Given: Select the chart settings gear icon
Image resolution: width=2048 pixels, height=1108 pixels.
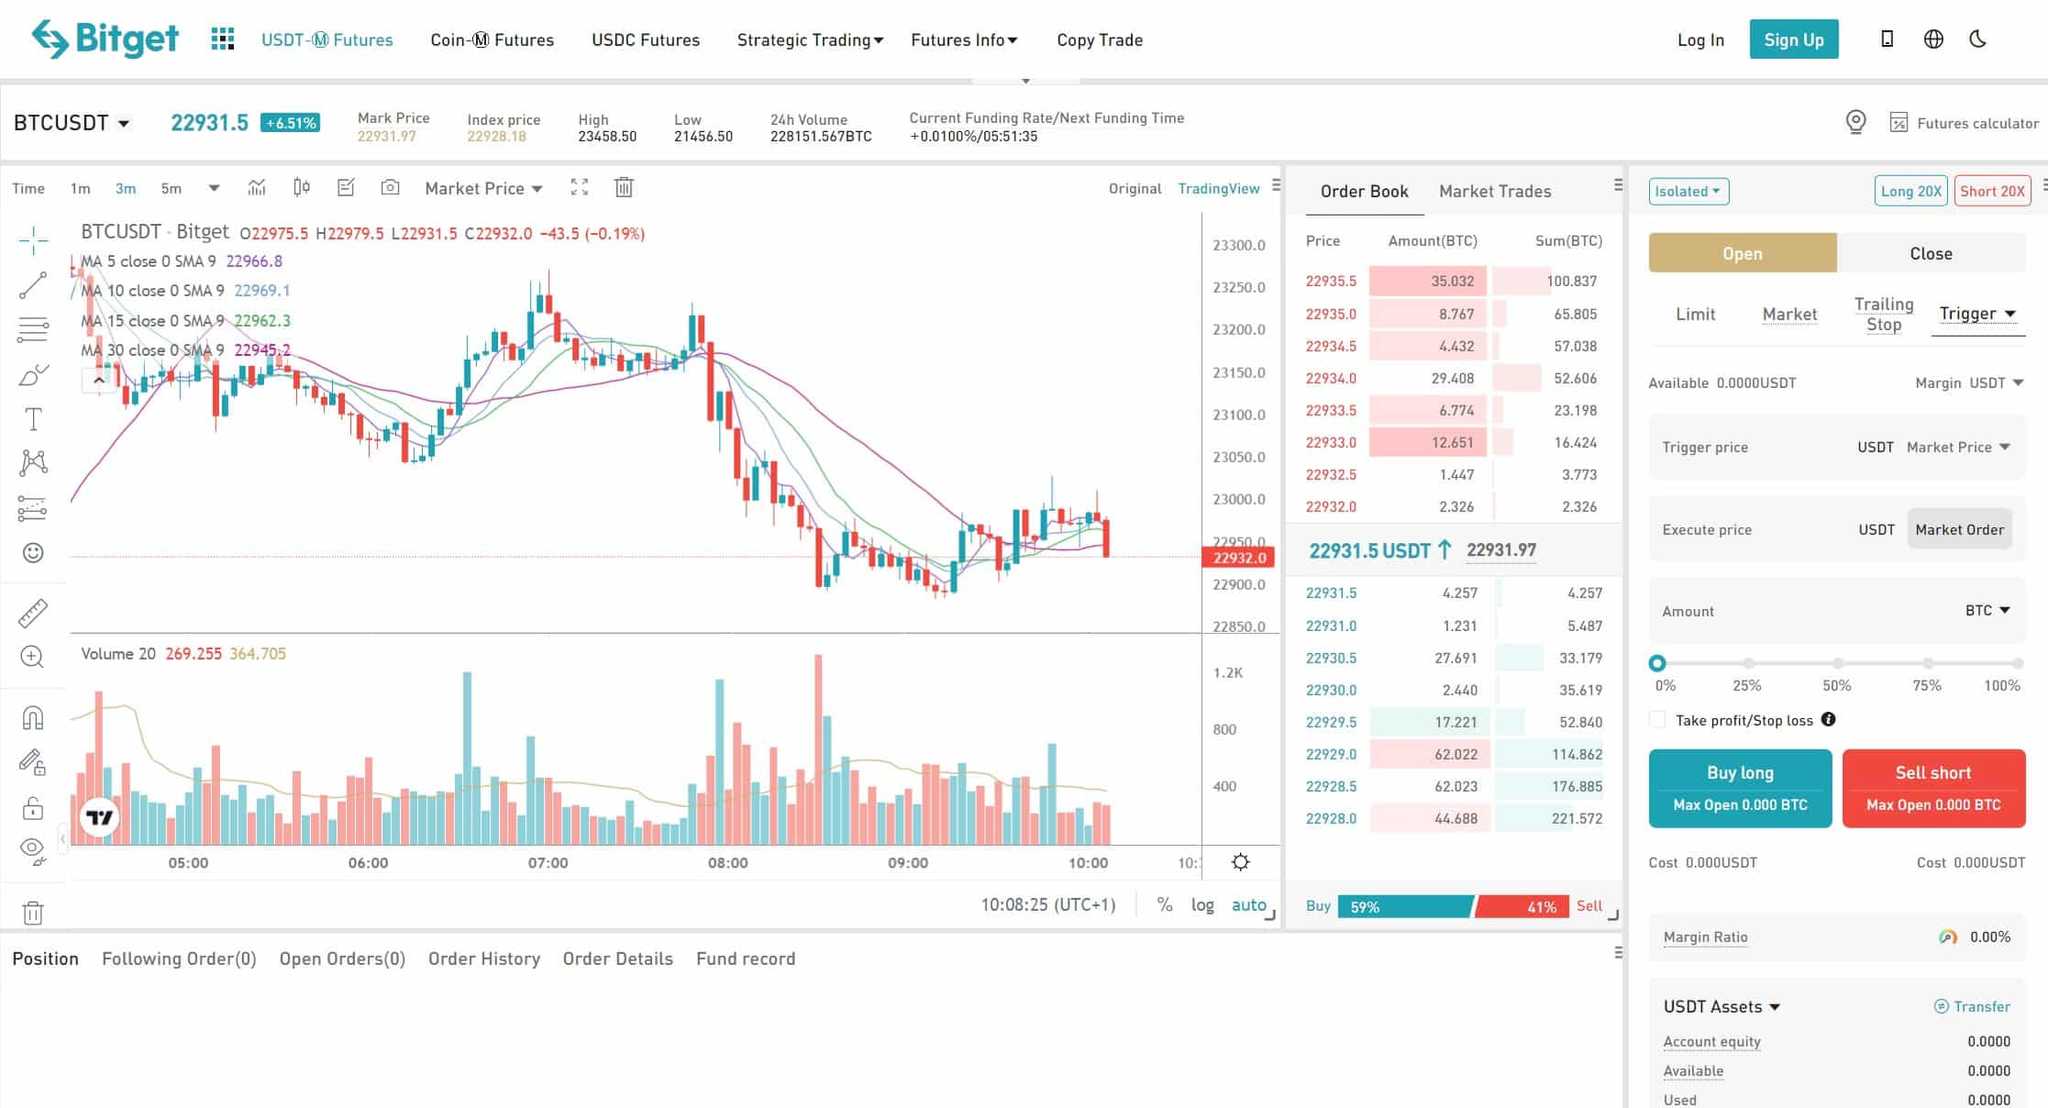Looking at the screenshot, I should tap(1239, 861).
